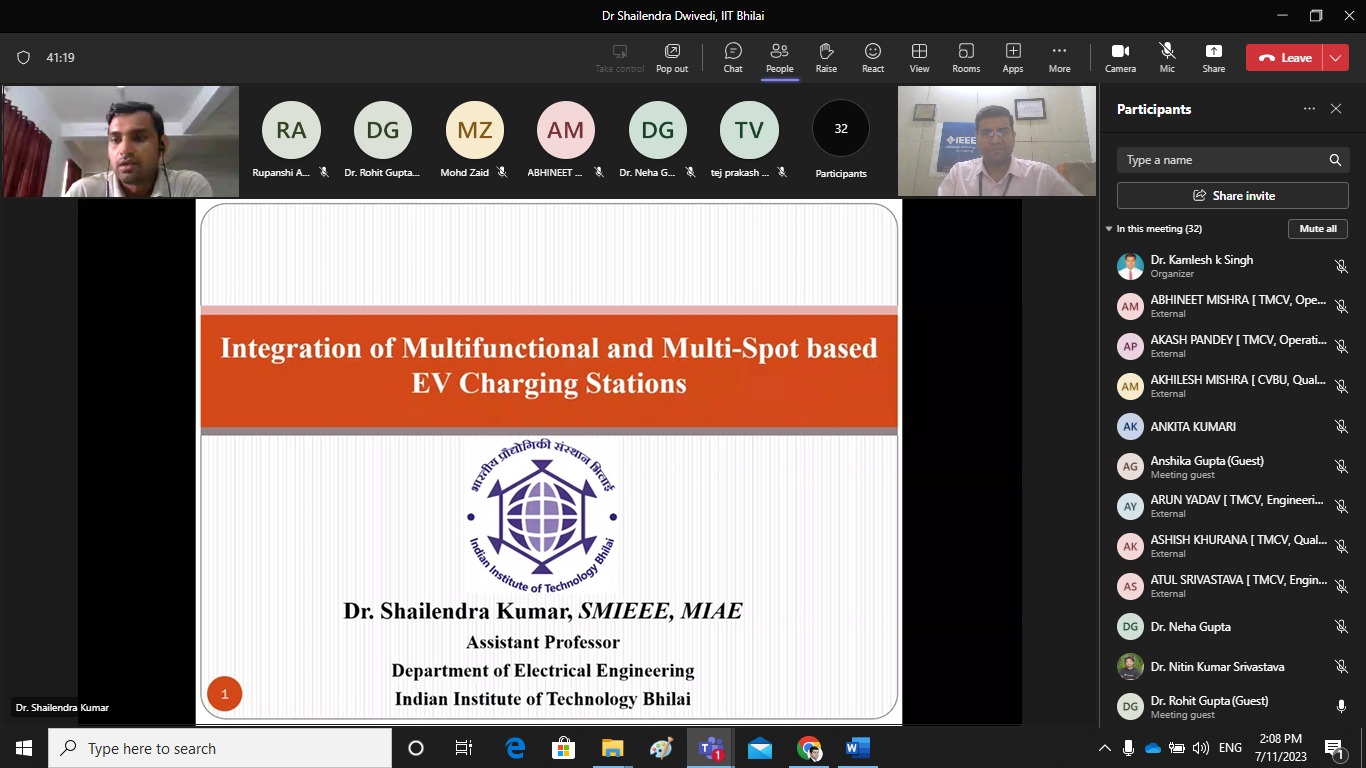Unmute the Mic in toolbar
Image resolution: width=1366 pixels, height=768 pixels.
pos(1167,57)
